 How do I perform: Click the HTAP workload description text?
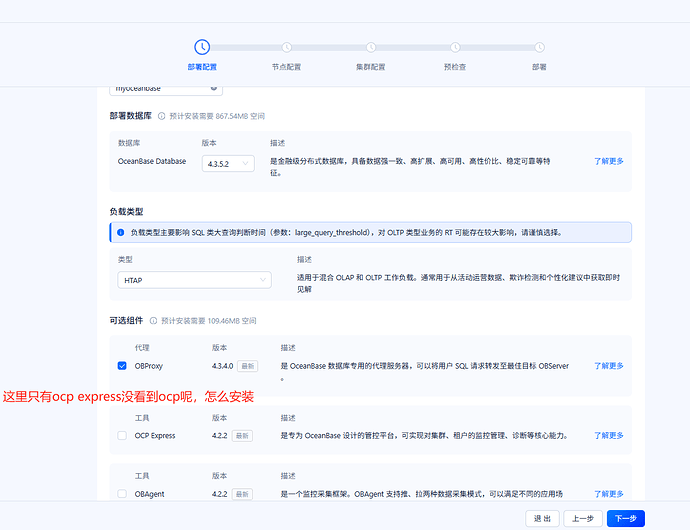point(458,283)
